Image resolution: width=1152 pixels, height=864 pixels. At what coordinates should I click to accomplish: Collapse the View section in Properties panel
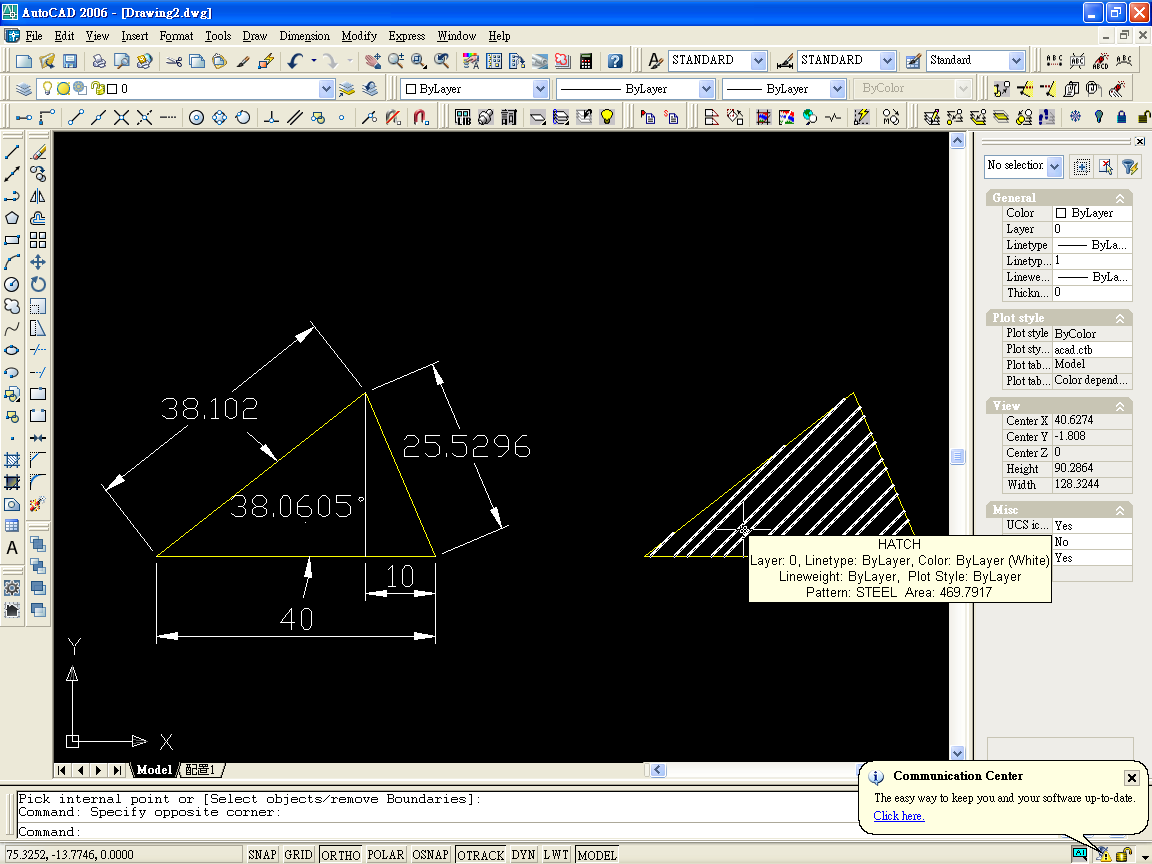1120,406
